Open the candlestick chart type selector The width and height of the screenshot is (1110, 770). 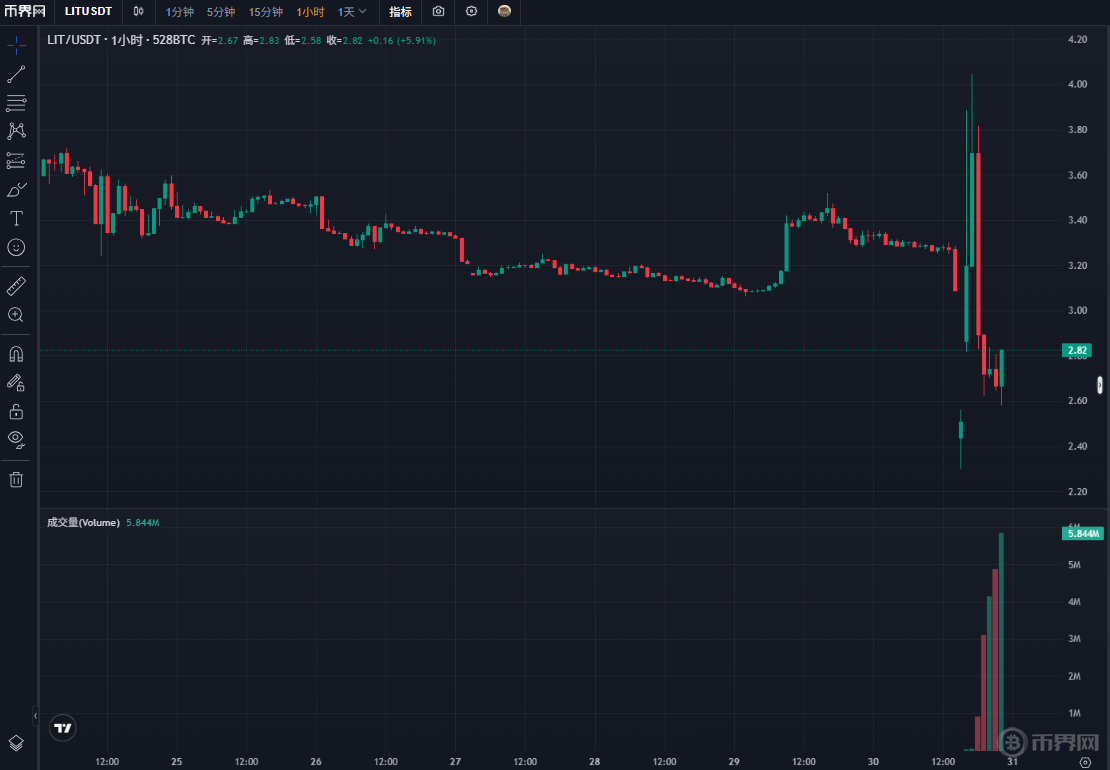point(139,12)
